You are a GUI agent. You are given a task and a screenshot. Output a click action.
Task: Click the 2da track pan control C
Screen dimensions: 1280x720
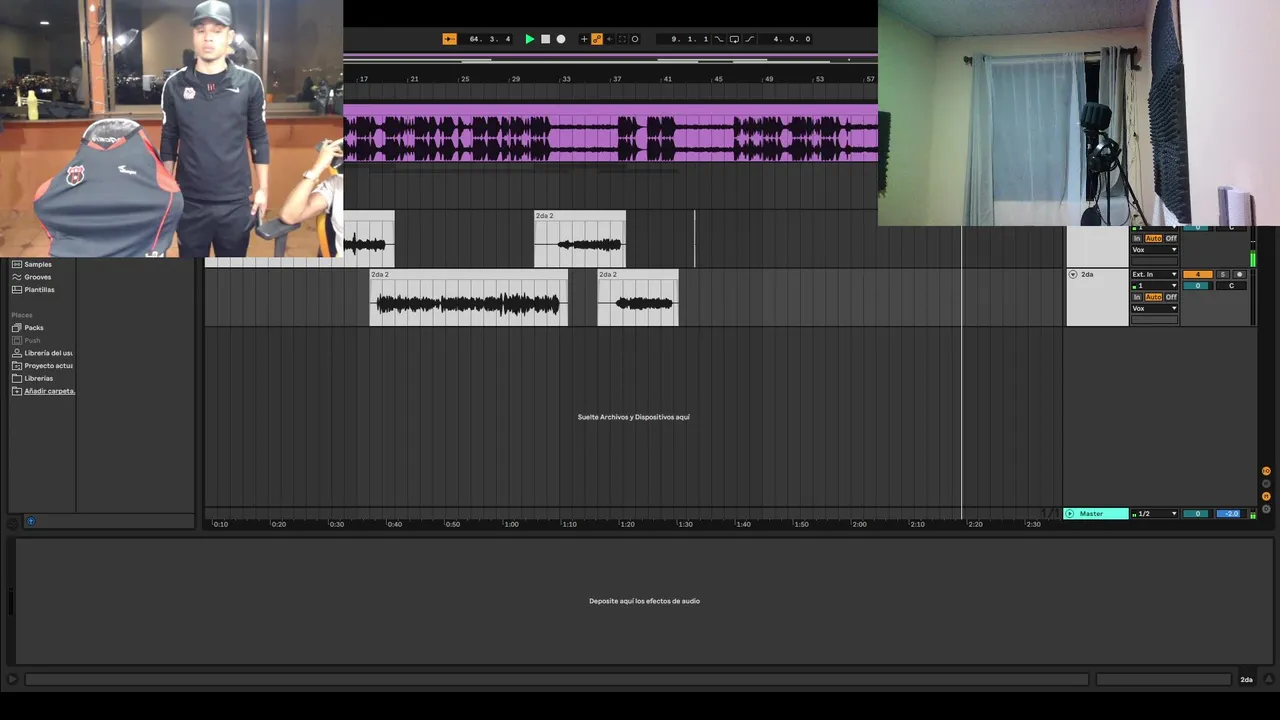(1231, 286)
